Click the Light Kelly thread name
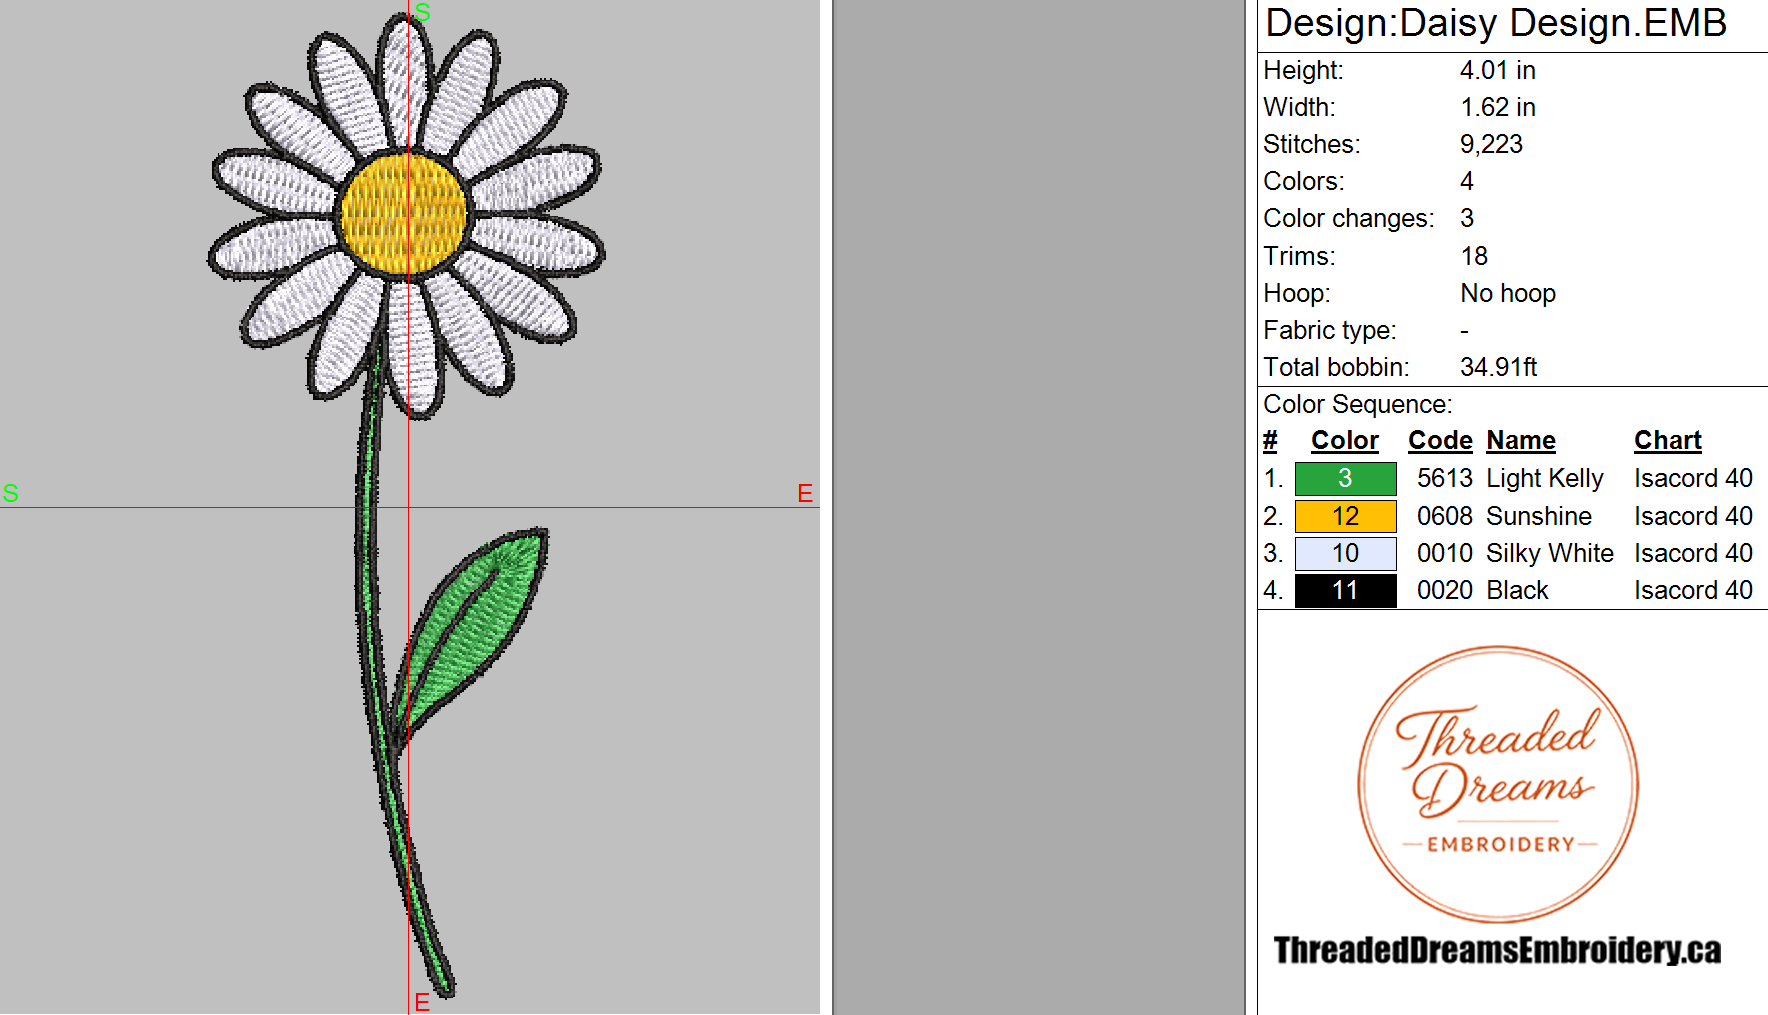This screenshot has height=1015, width=1768. pos(1545,479)
